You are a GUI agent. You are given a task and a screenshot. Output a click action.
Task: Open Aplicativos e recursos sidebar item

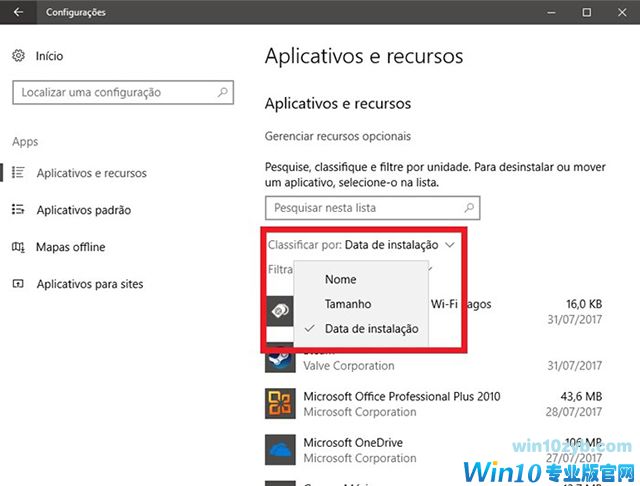point(91,173)
